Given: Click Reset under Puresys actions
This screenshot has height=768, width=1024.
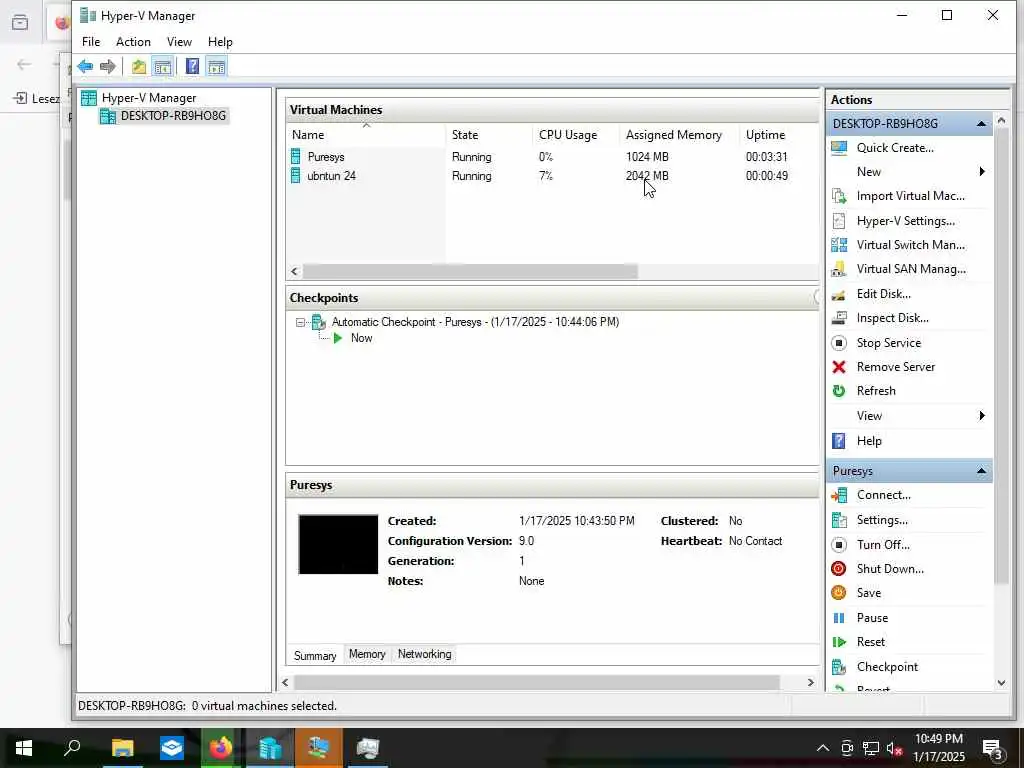Looking at the screenshot, I should (871, 642).
